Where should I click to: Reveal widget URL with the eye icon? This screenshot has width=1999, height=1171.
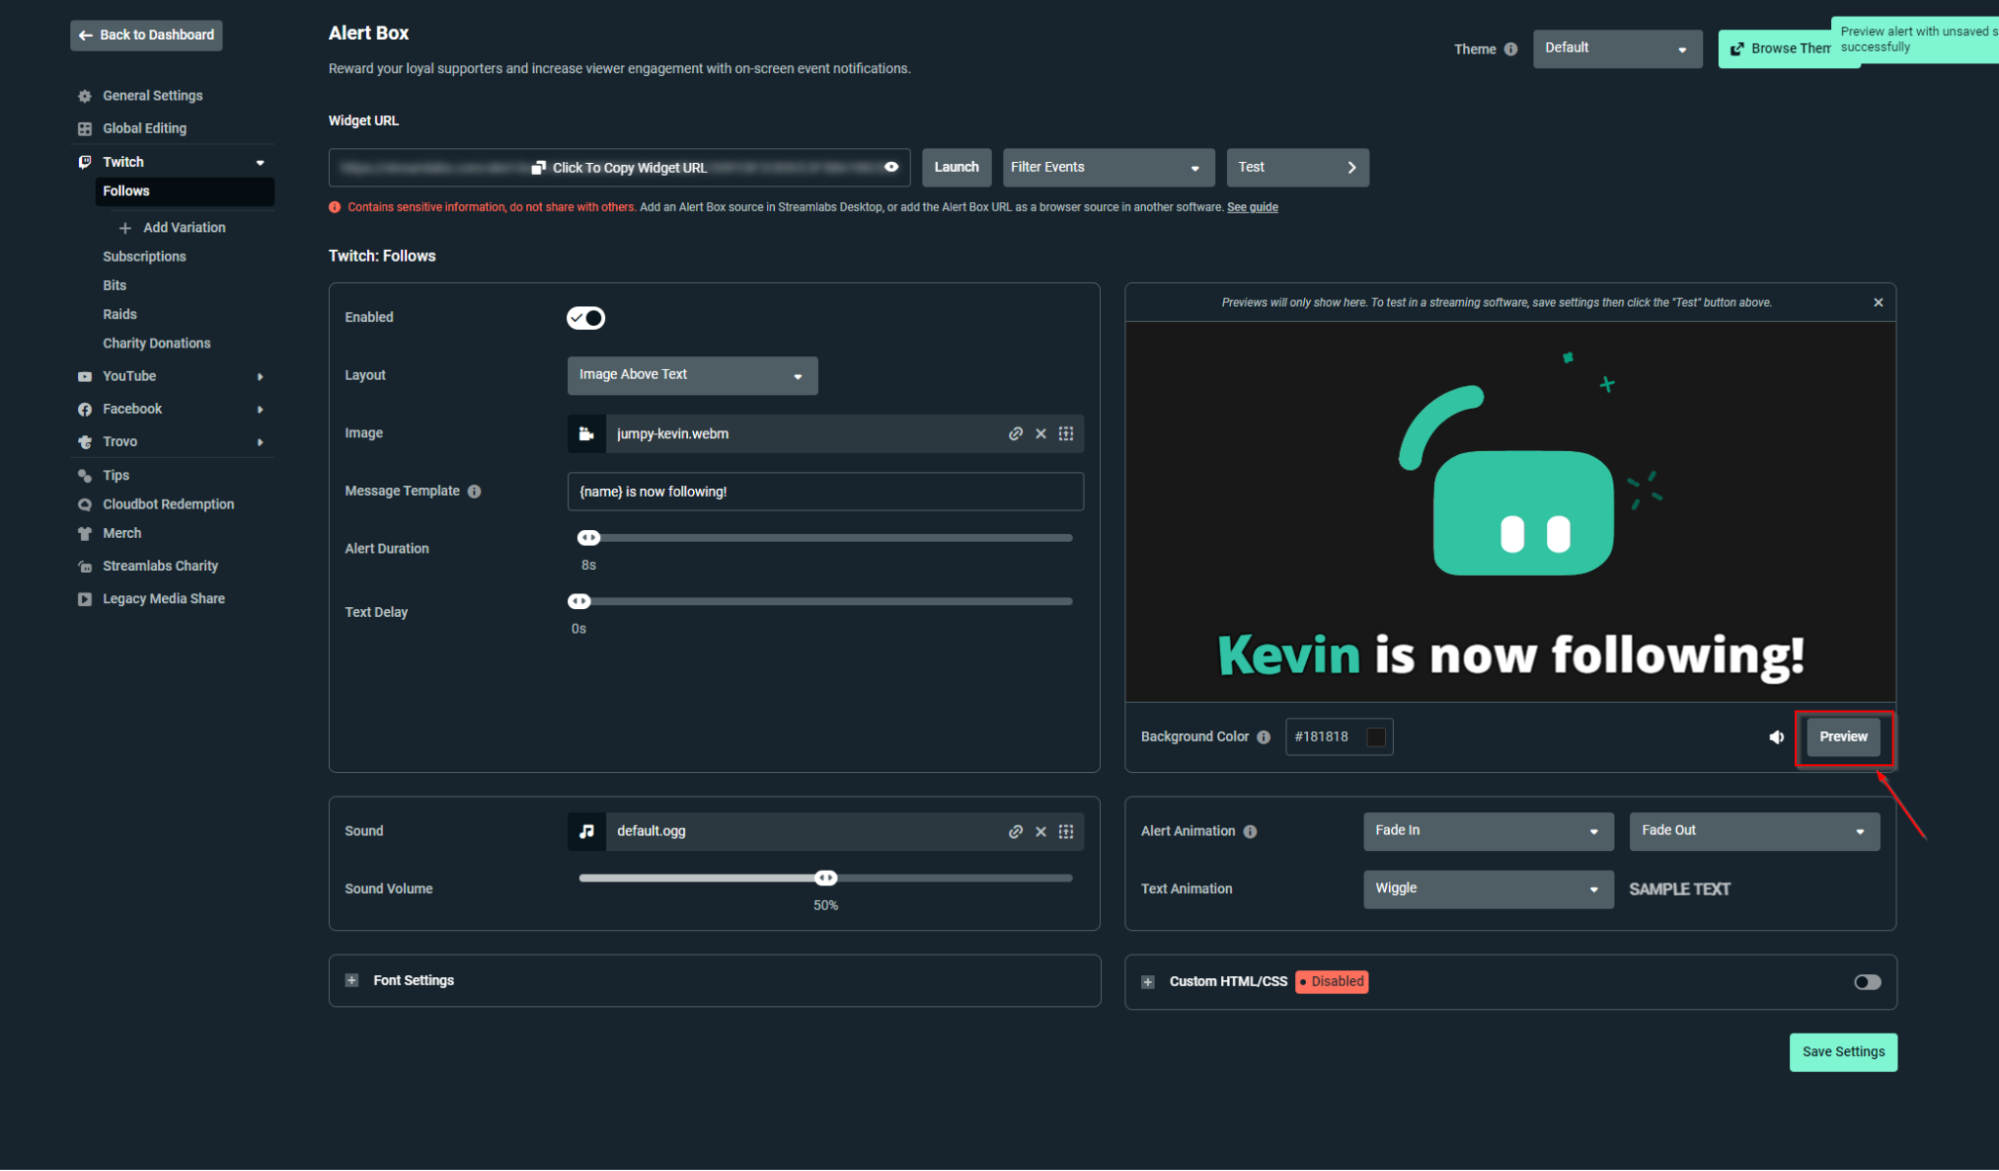(891, 167)
